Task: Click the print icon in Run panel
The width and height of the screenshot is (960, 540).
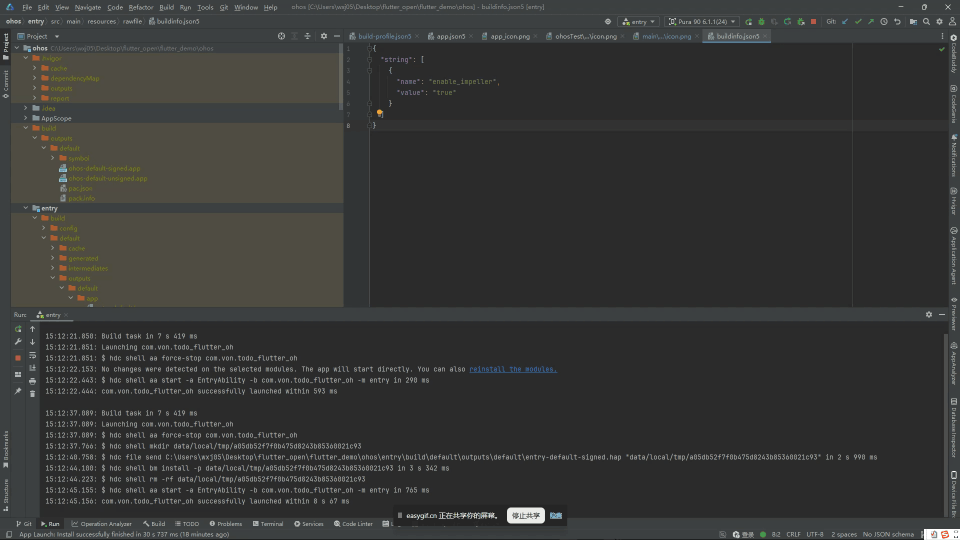Action: coord(32,381)
